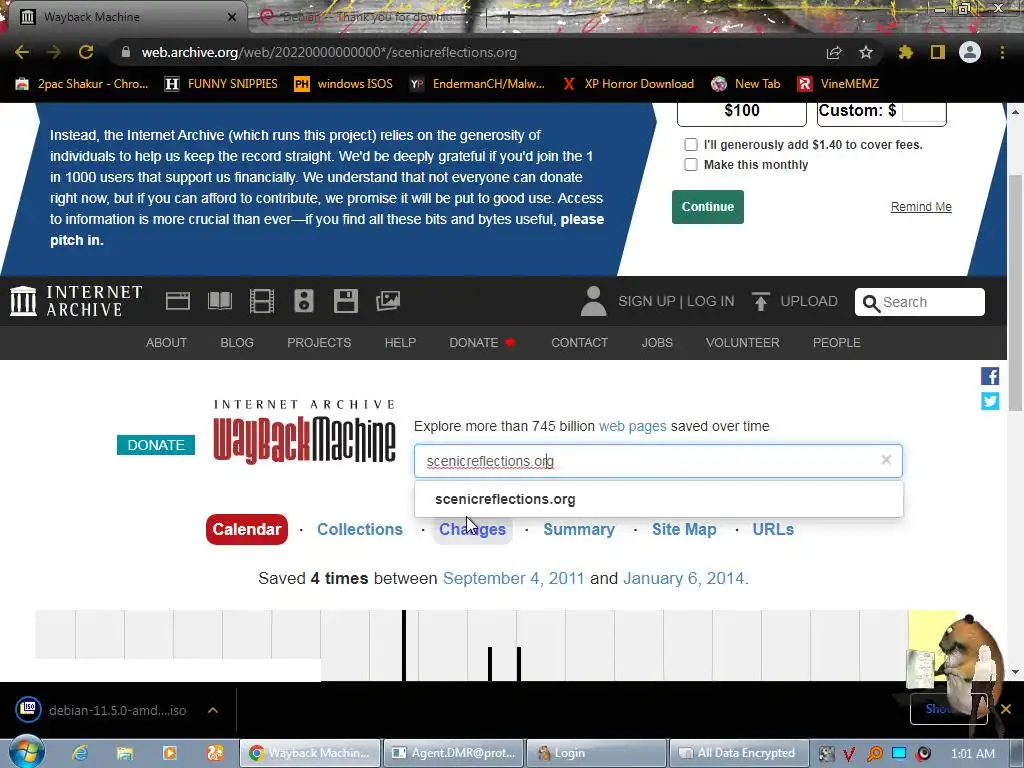Check 'Make this monthly' checkbox
1024x768 pixels.
pos(691,165)
